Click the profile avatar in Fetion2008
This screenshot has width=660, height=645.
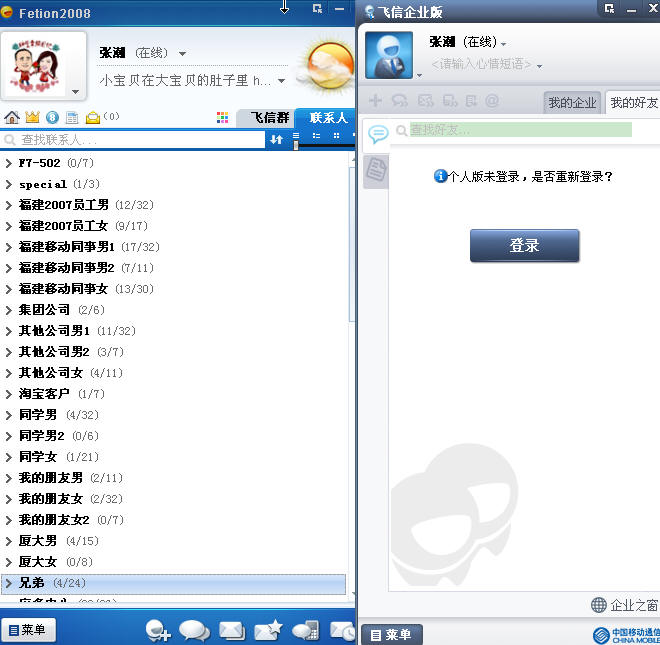coord(37,66)
